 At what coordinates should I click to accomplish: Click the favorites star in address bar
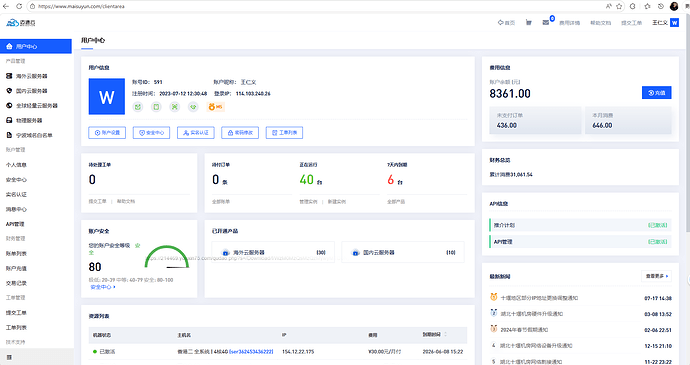tap(619, 6)
